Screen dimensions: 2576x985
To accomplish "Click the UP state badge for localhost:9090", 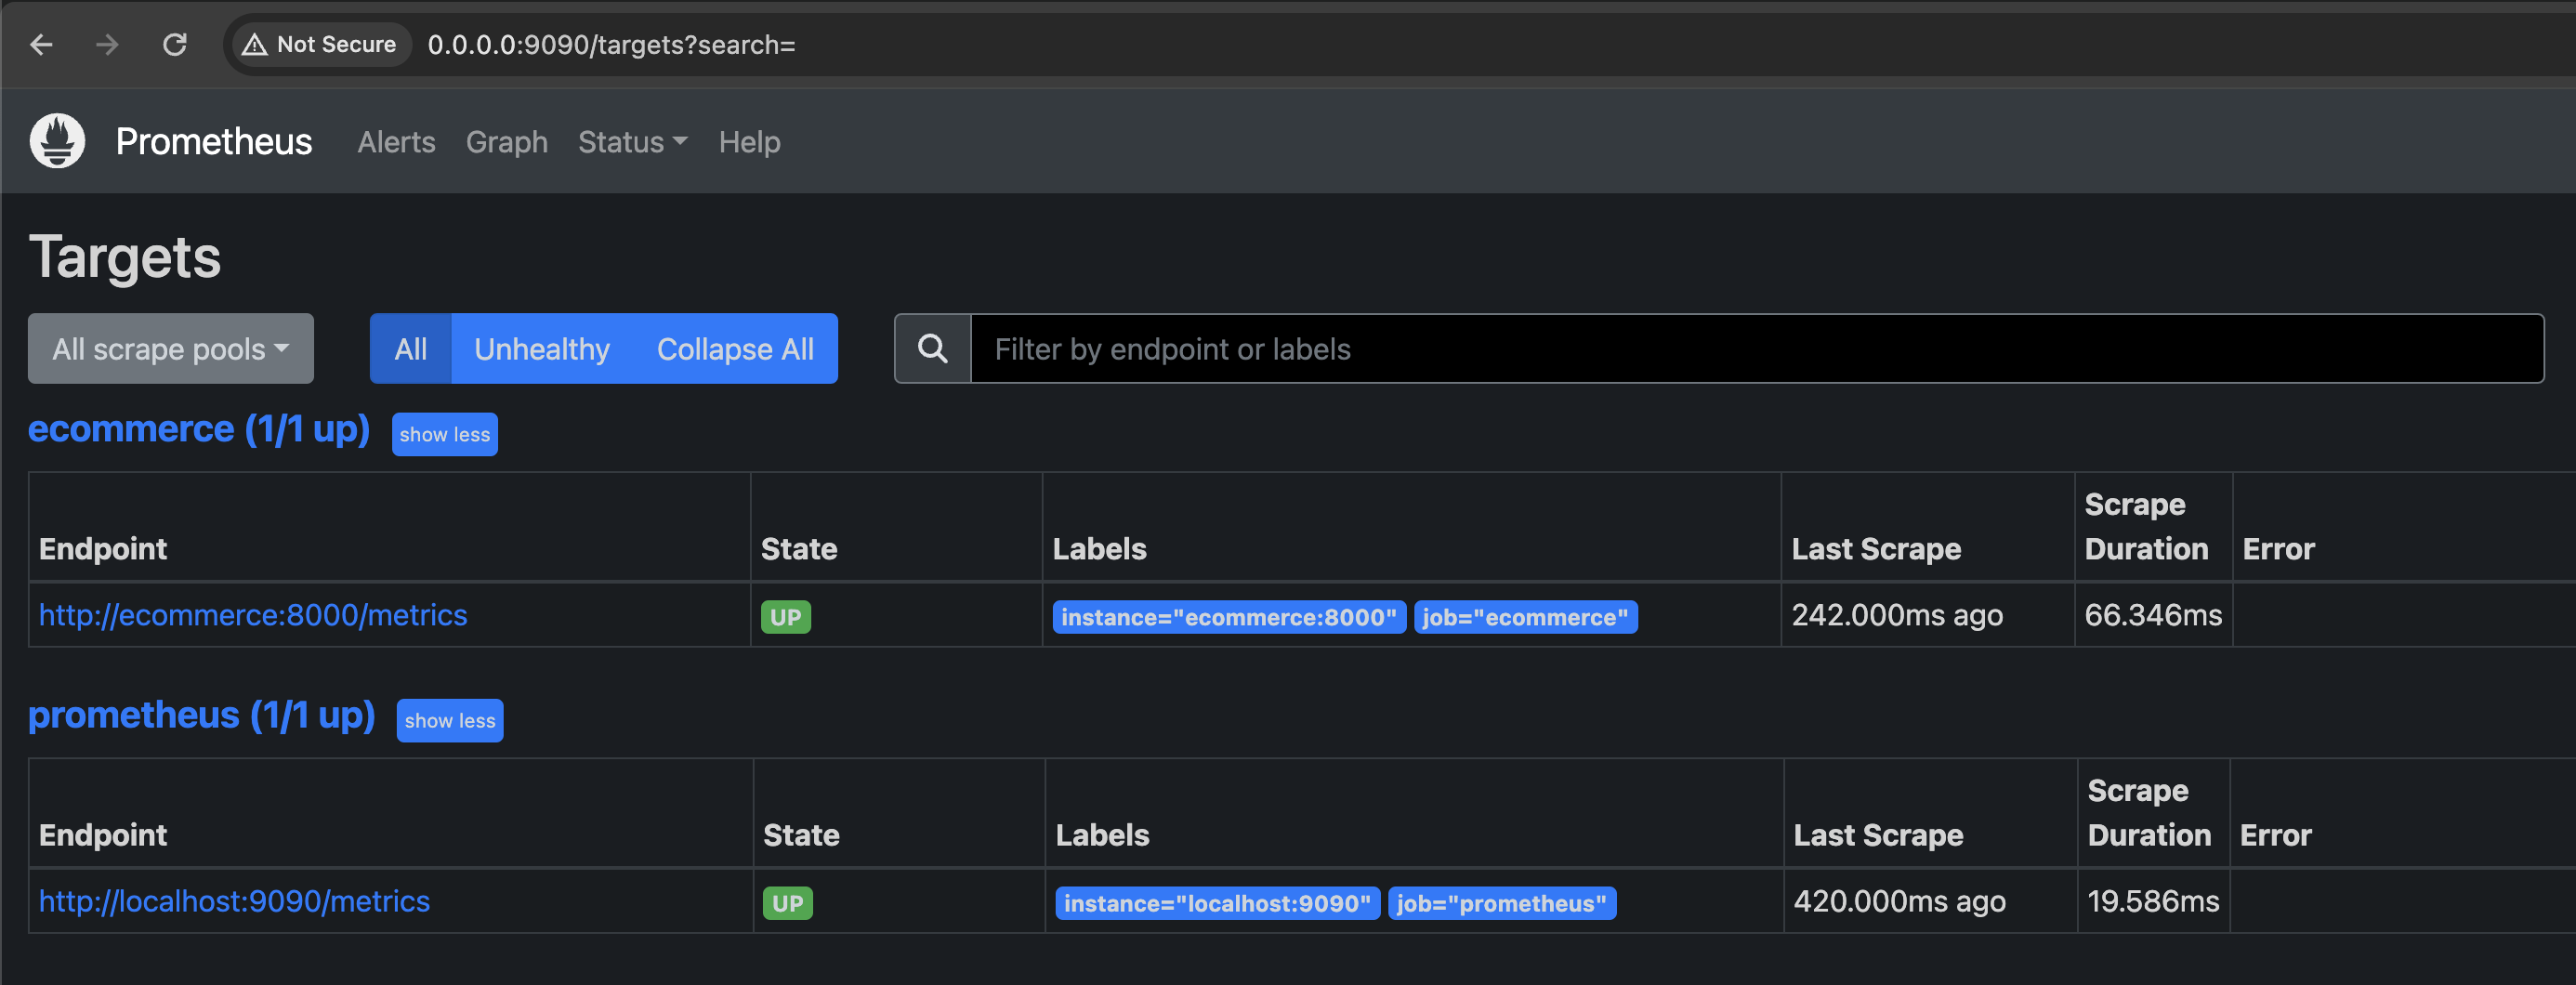I will click(788, 903).
